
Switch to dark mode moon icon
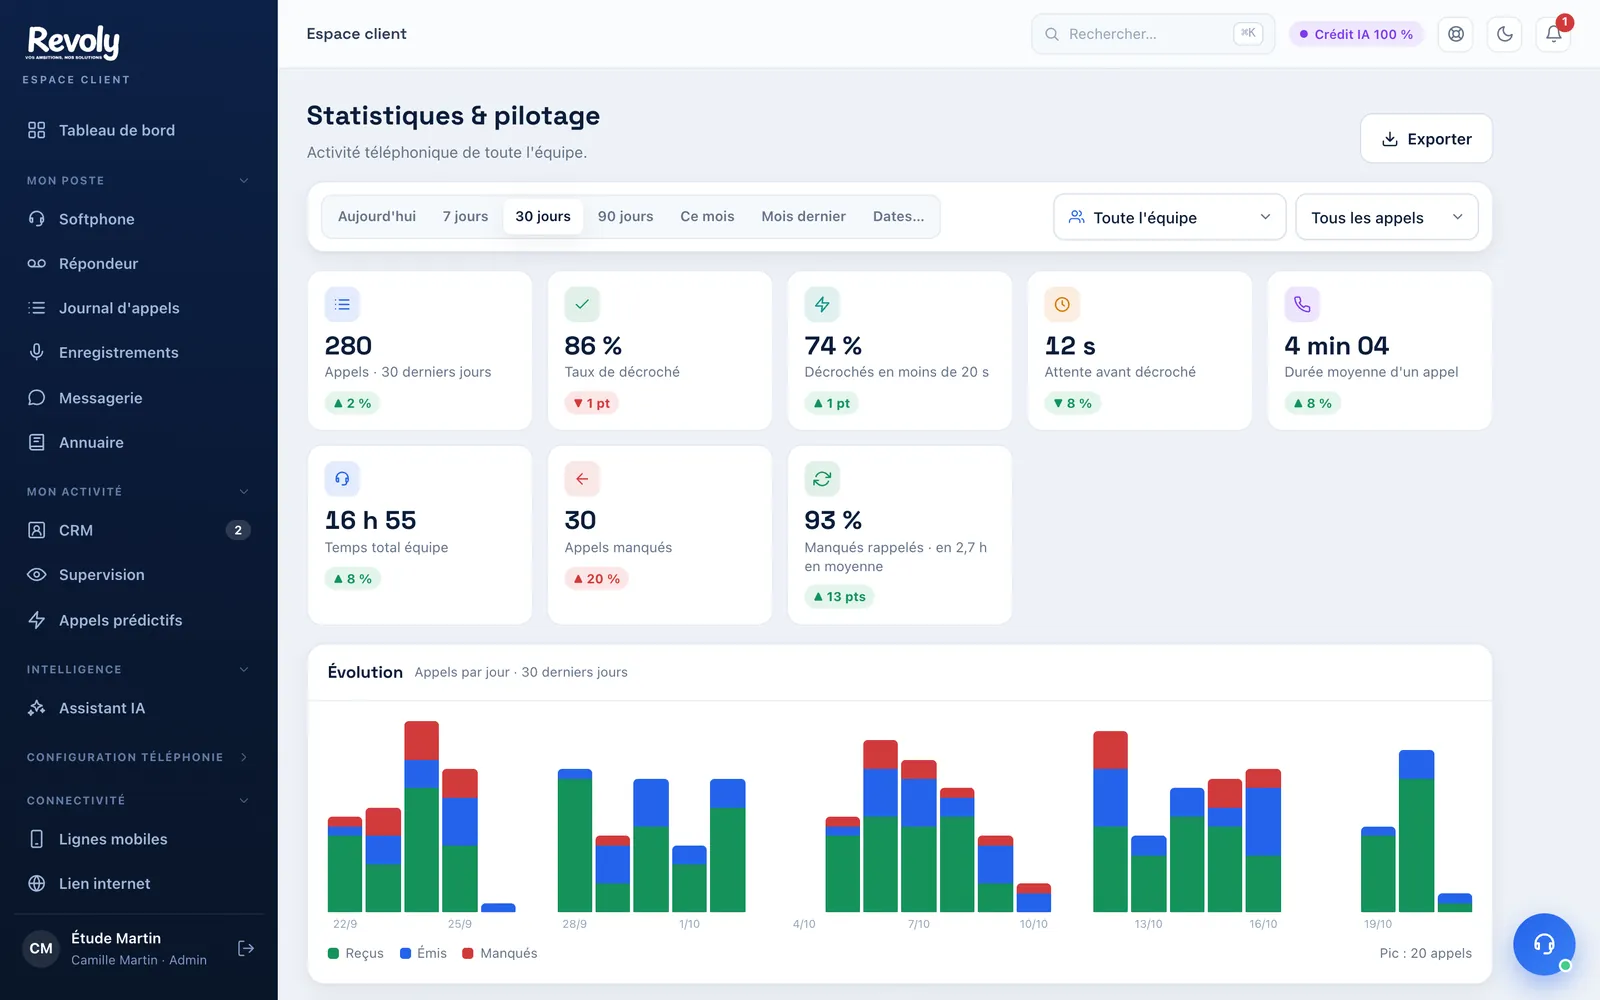click(1505, 34)
